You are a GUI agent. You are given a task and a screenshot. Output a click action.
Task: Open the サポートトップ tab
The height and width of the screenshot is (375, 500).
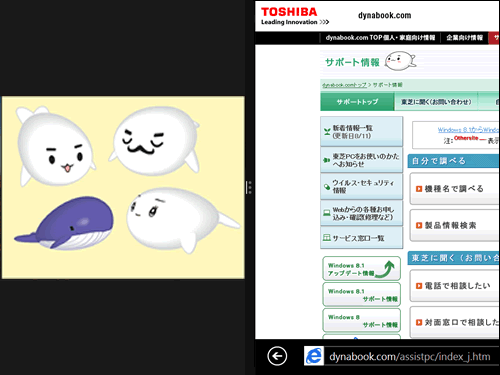coord(357,102)
